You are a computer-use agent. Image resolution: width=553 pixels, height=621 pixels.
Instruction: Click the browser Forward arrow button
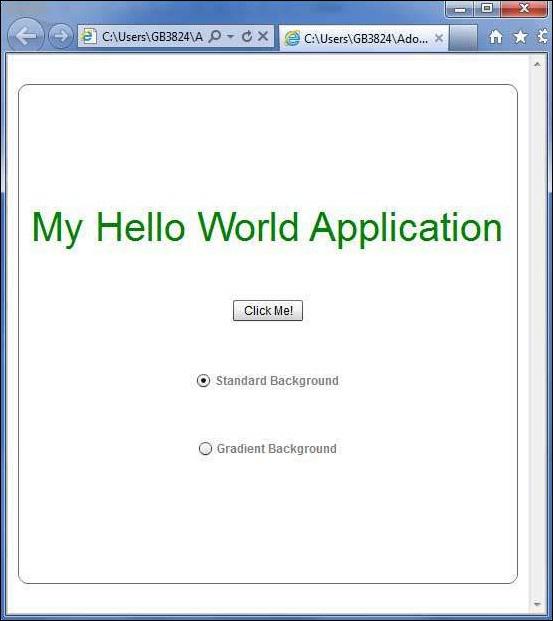coord(61,36)
